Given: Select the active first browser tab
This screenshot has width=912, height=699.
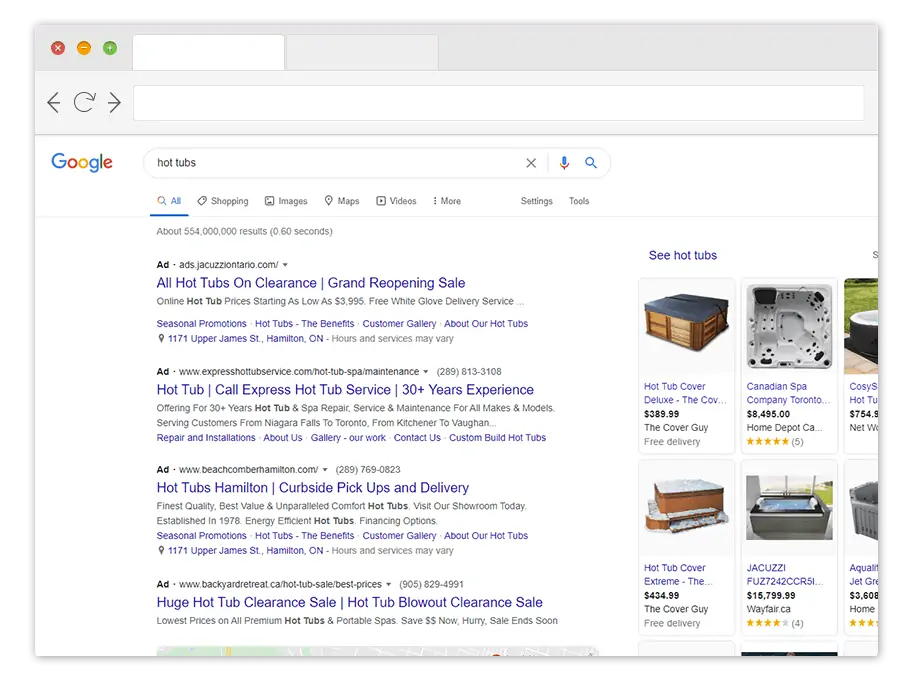Looking at the screenshot, I should [208, 52].
